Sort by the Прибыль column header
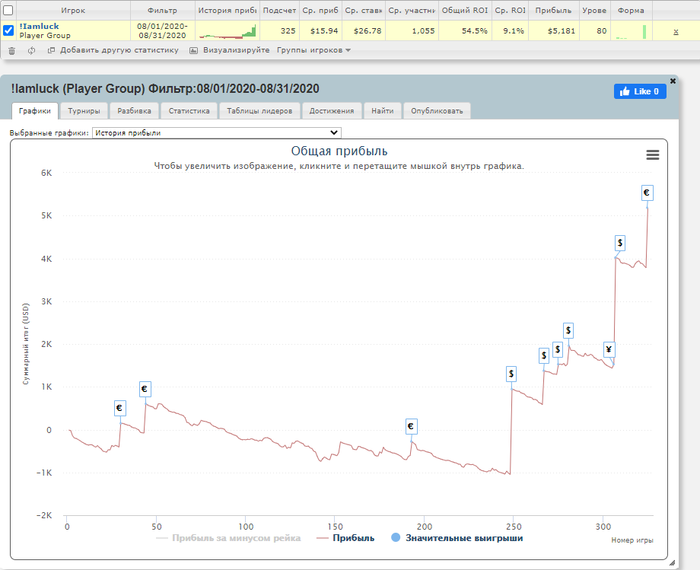The height and width of the screenshot is (570, 700). (x=553, y=10)
